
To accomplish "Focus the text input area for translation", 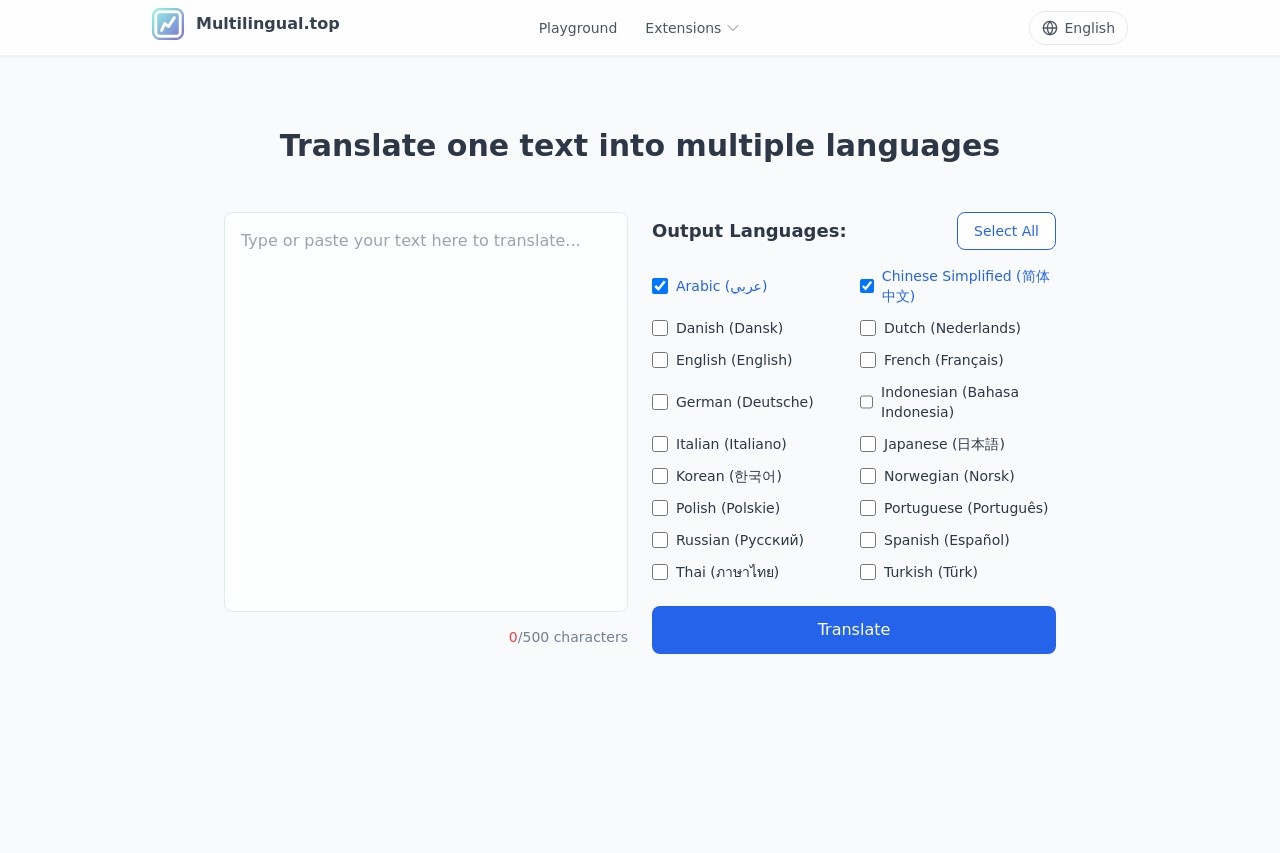I will click(426, 412).
